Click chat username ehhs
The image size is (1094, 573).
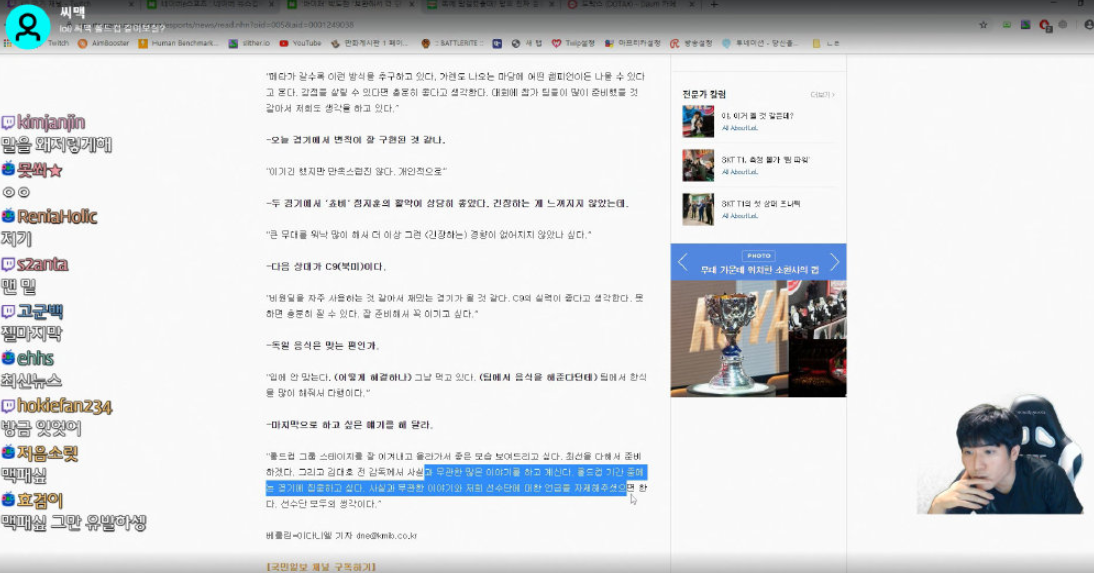point(35,358)
